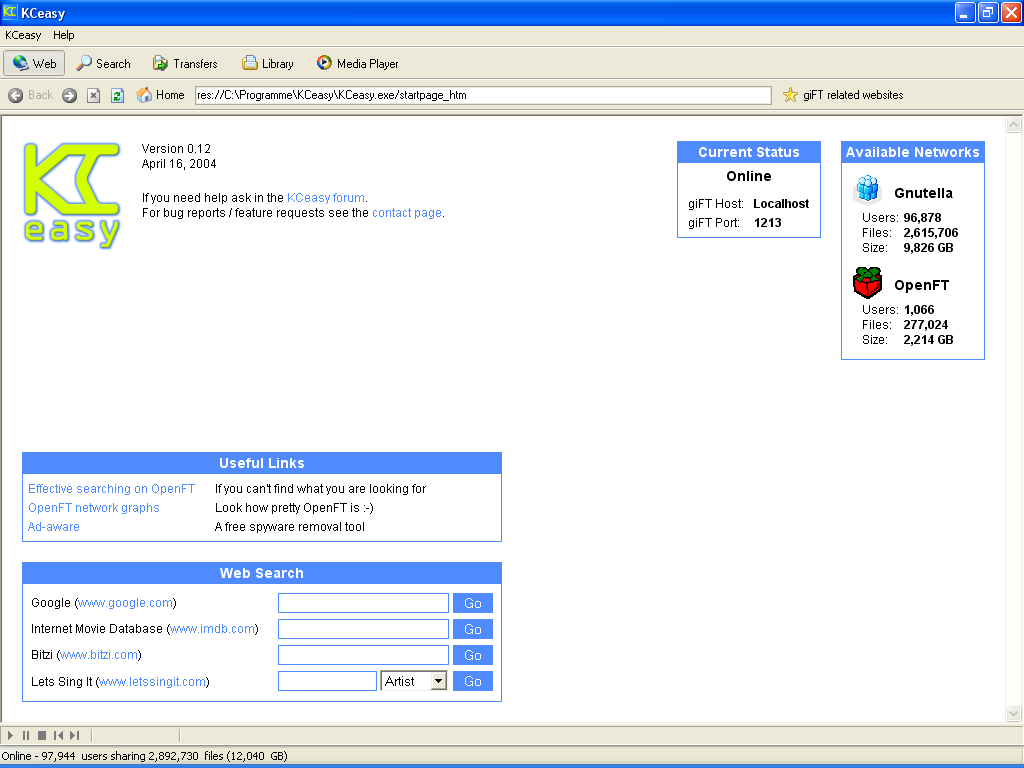Click the OpenFT gift box icon
Screen dimensions: 1024x768
pos(867,282)
